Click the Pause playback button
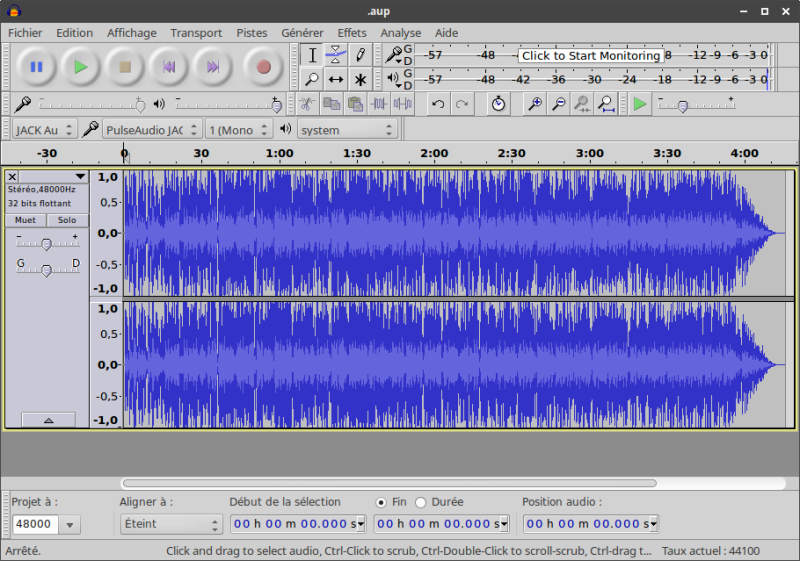 pos(37,67)
